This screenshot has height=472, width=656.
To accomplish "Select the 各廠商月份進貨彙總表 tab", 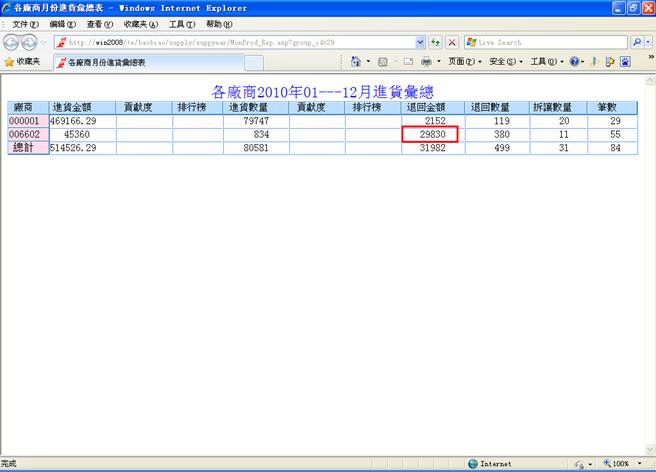I will click(x=105, y=62).
